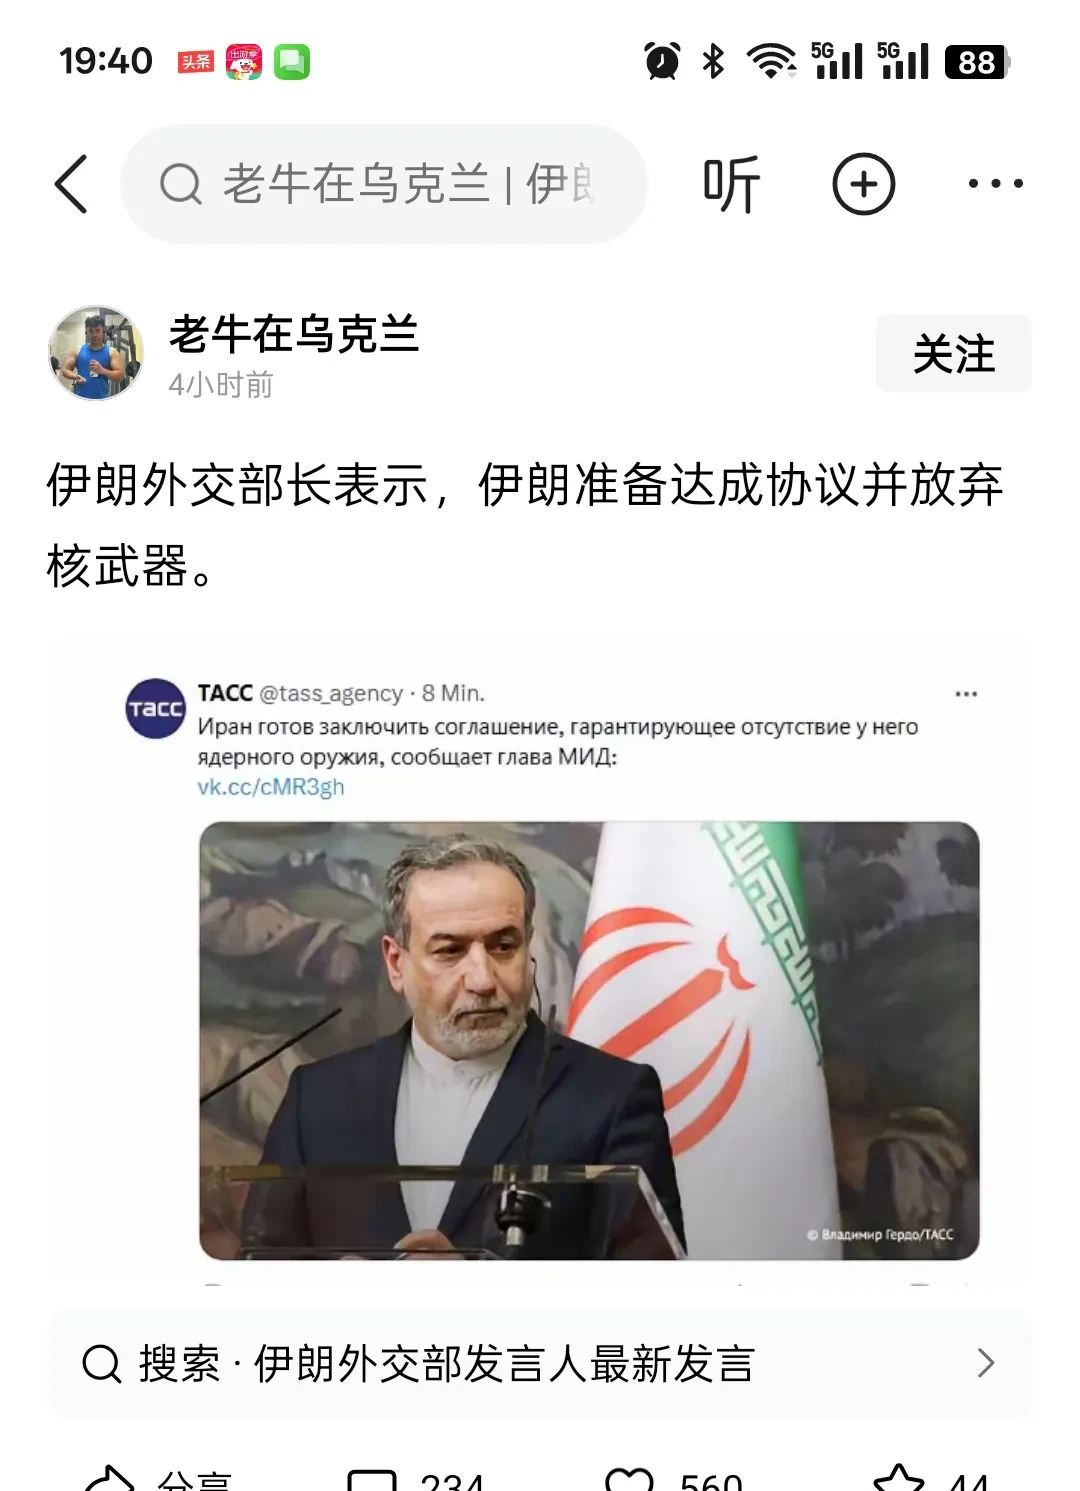Tap the circled plus icon
Screen dimensions: 1080x1491
coord(863,184)
